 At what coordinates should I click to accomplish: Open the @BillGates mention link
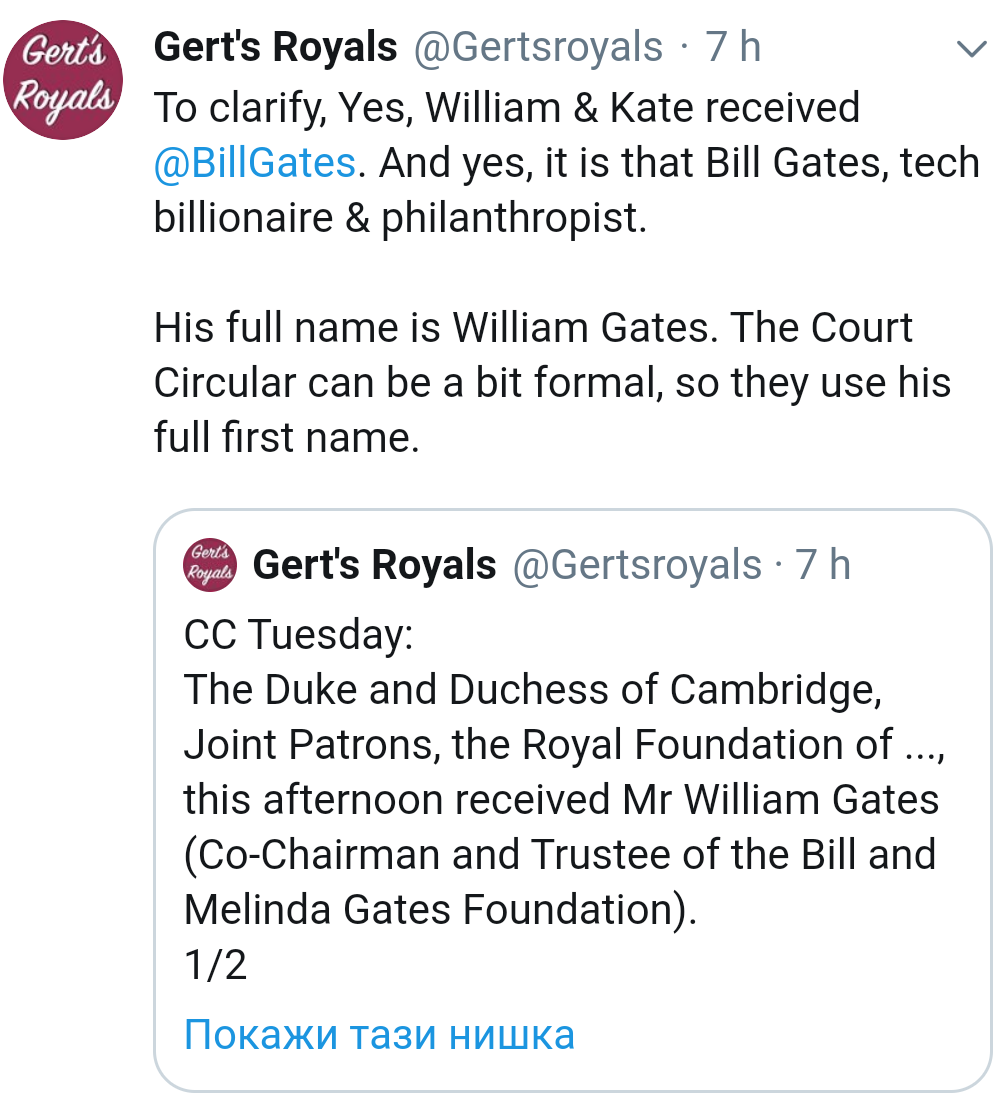tap(255, 163)
